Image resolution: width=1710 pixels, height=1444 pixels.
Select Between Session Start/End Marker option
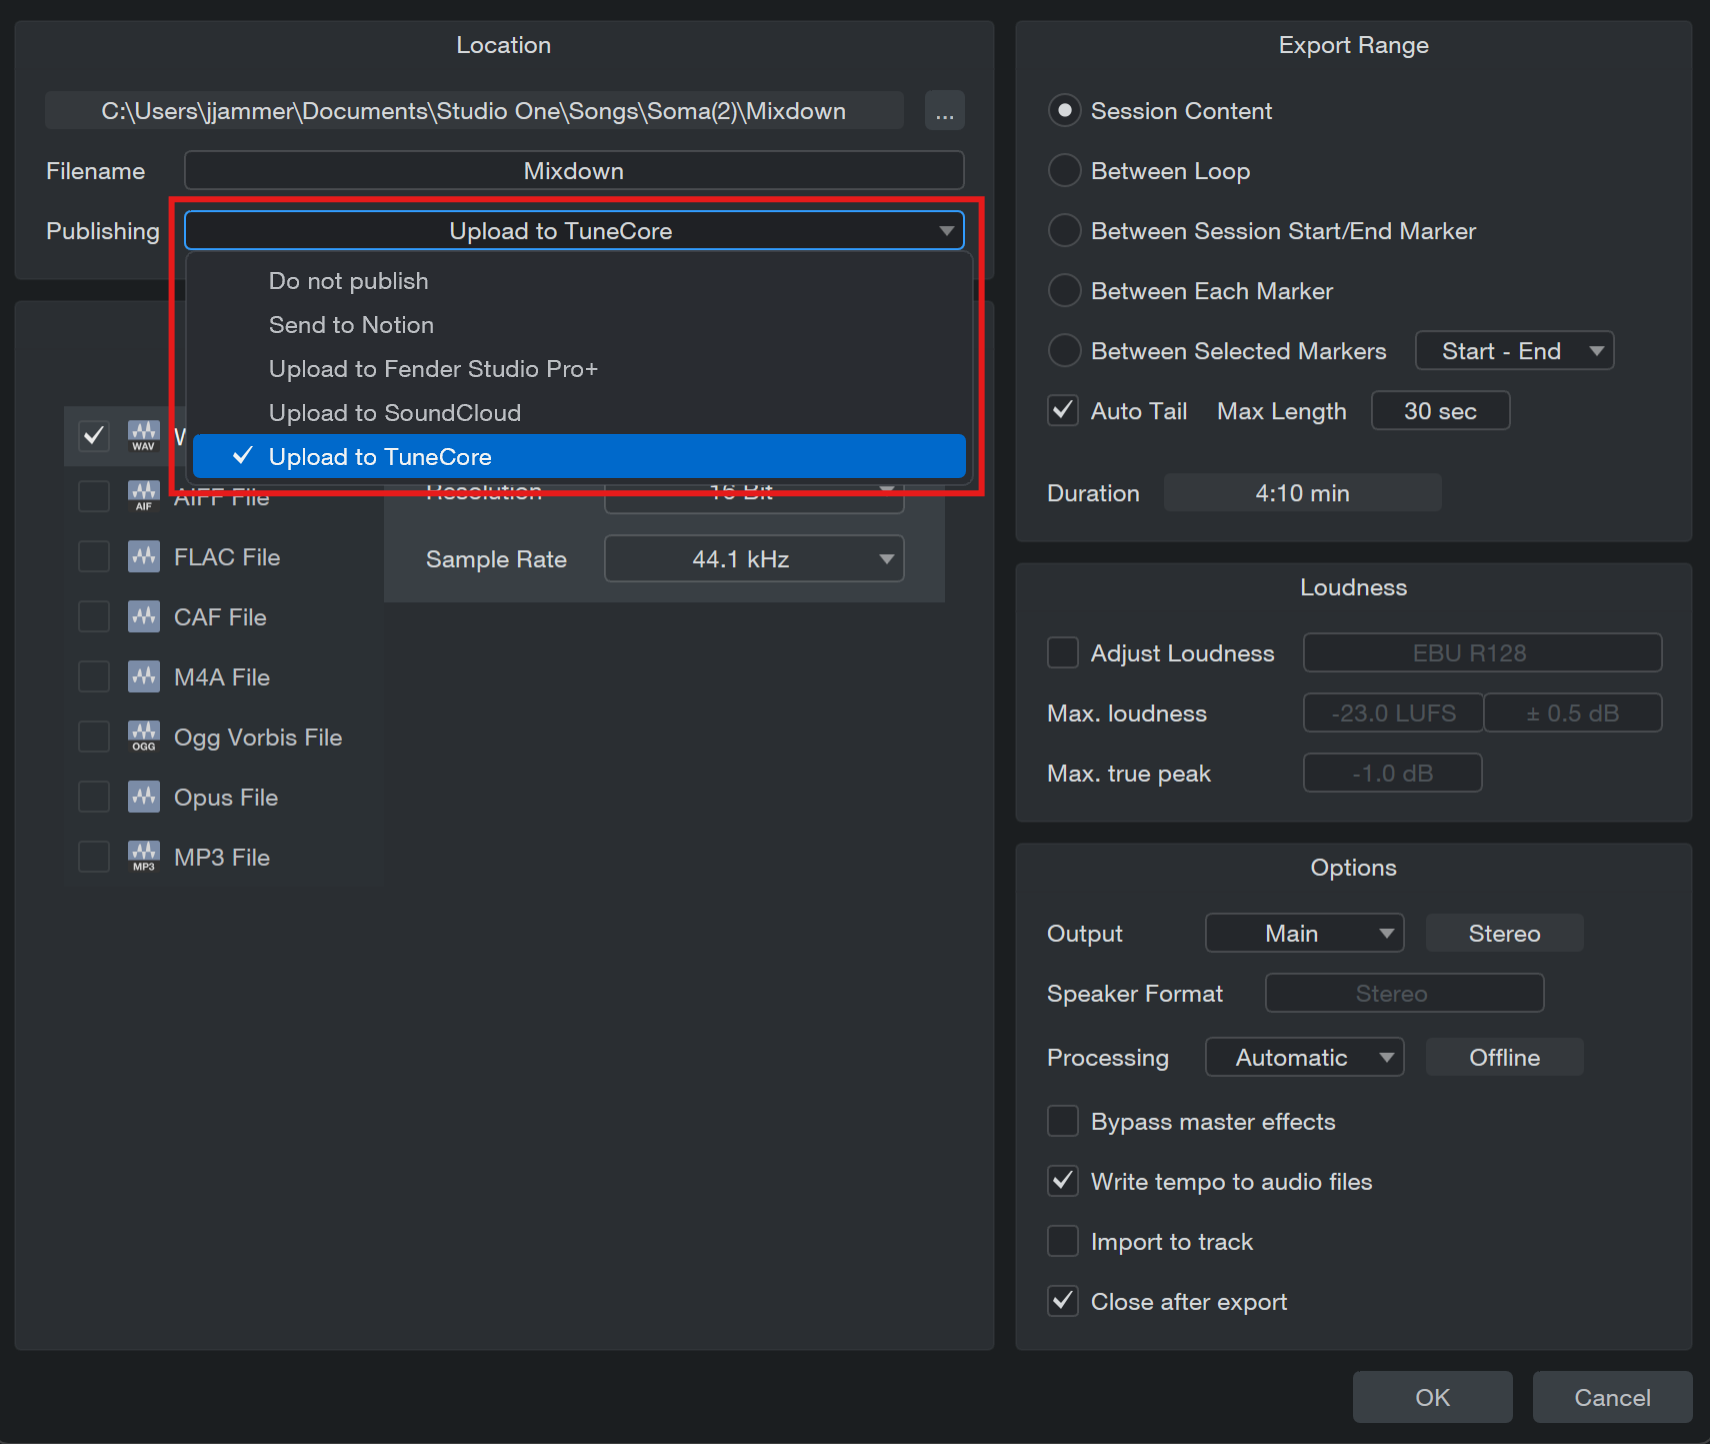(x=1064, y=230)
